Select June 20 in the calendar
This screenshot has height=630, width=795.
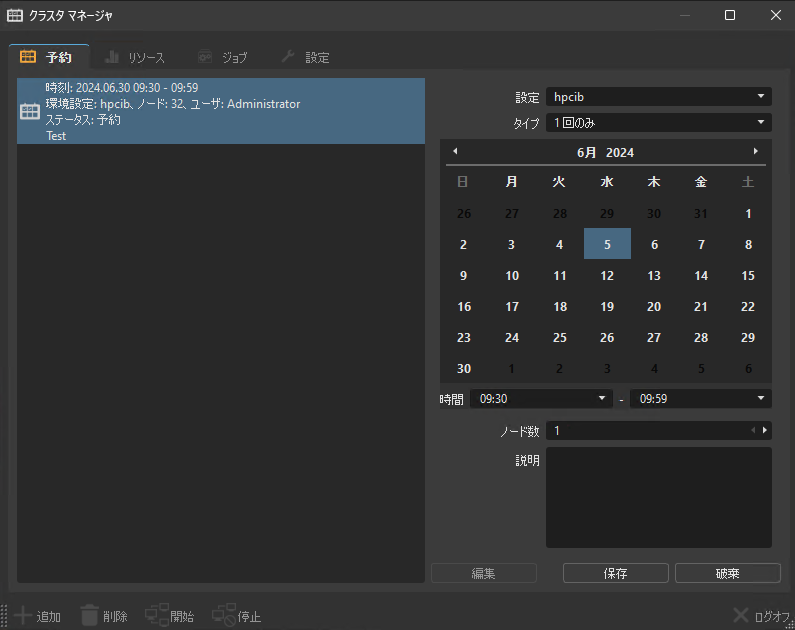pyautogui.click(x=654, y=306)
